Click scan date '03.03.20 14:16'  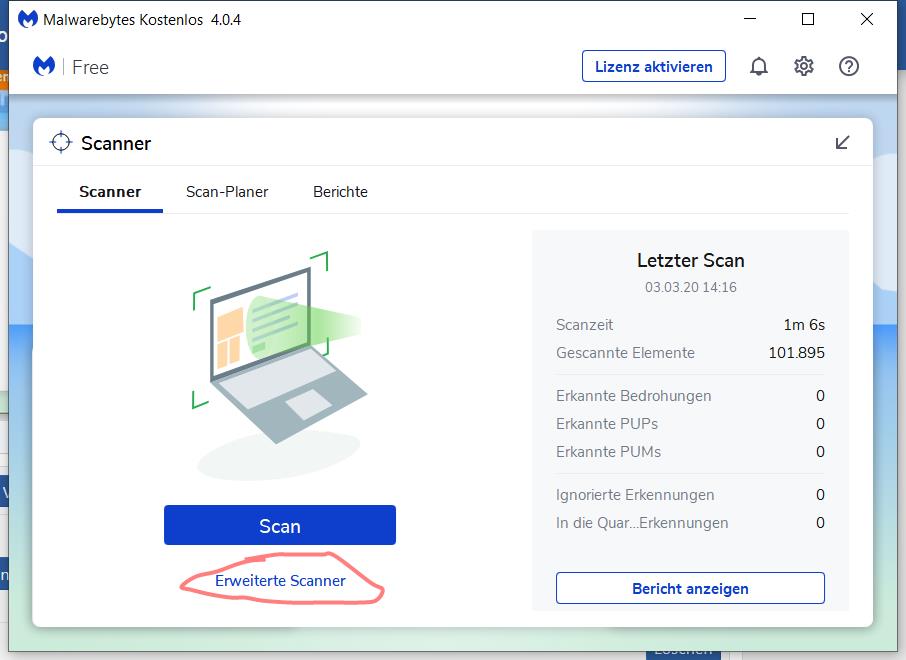click(690, 287)
